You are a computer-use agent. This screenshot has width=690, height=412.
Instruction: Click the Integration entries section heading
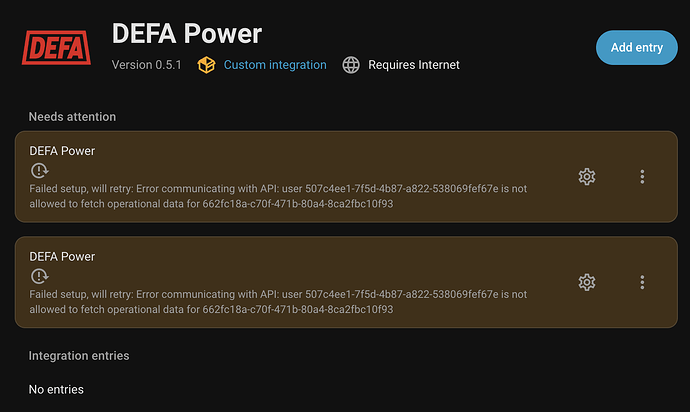(79, 355)
